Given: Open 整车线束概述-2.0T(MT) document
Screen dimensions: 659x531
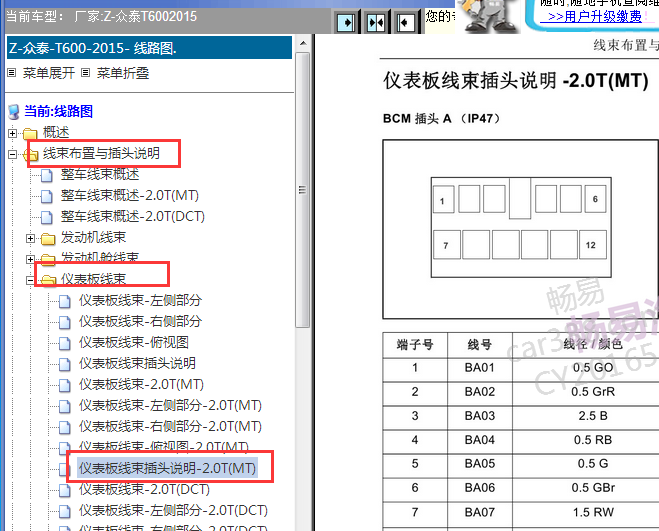Looking at the screenshot, I should pyautogui.click(x=129, y=195).
